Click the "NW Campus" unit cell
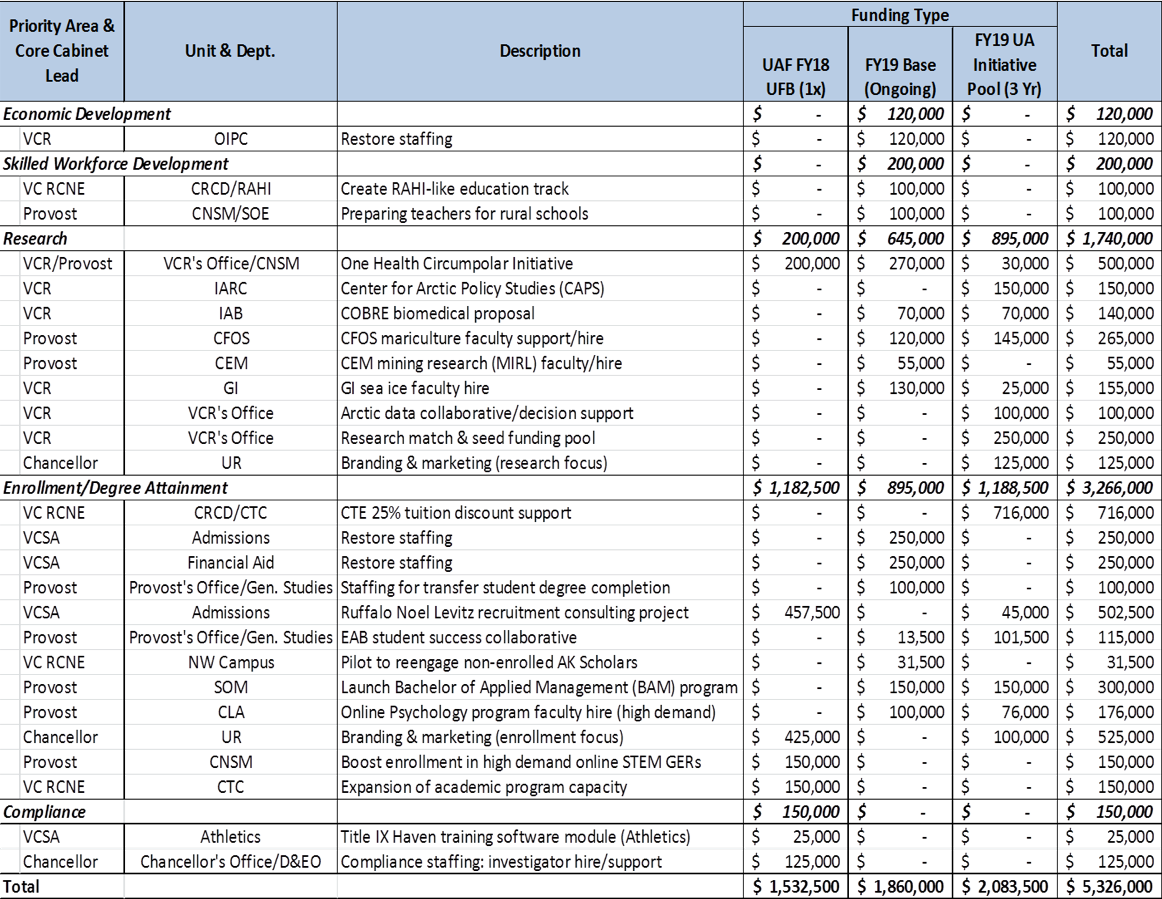 [x=230, y=662]
